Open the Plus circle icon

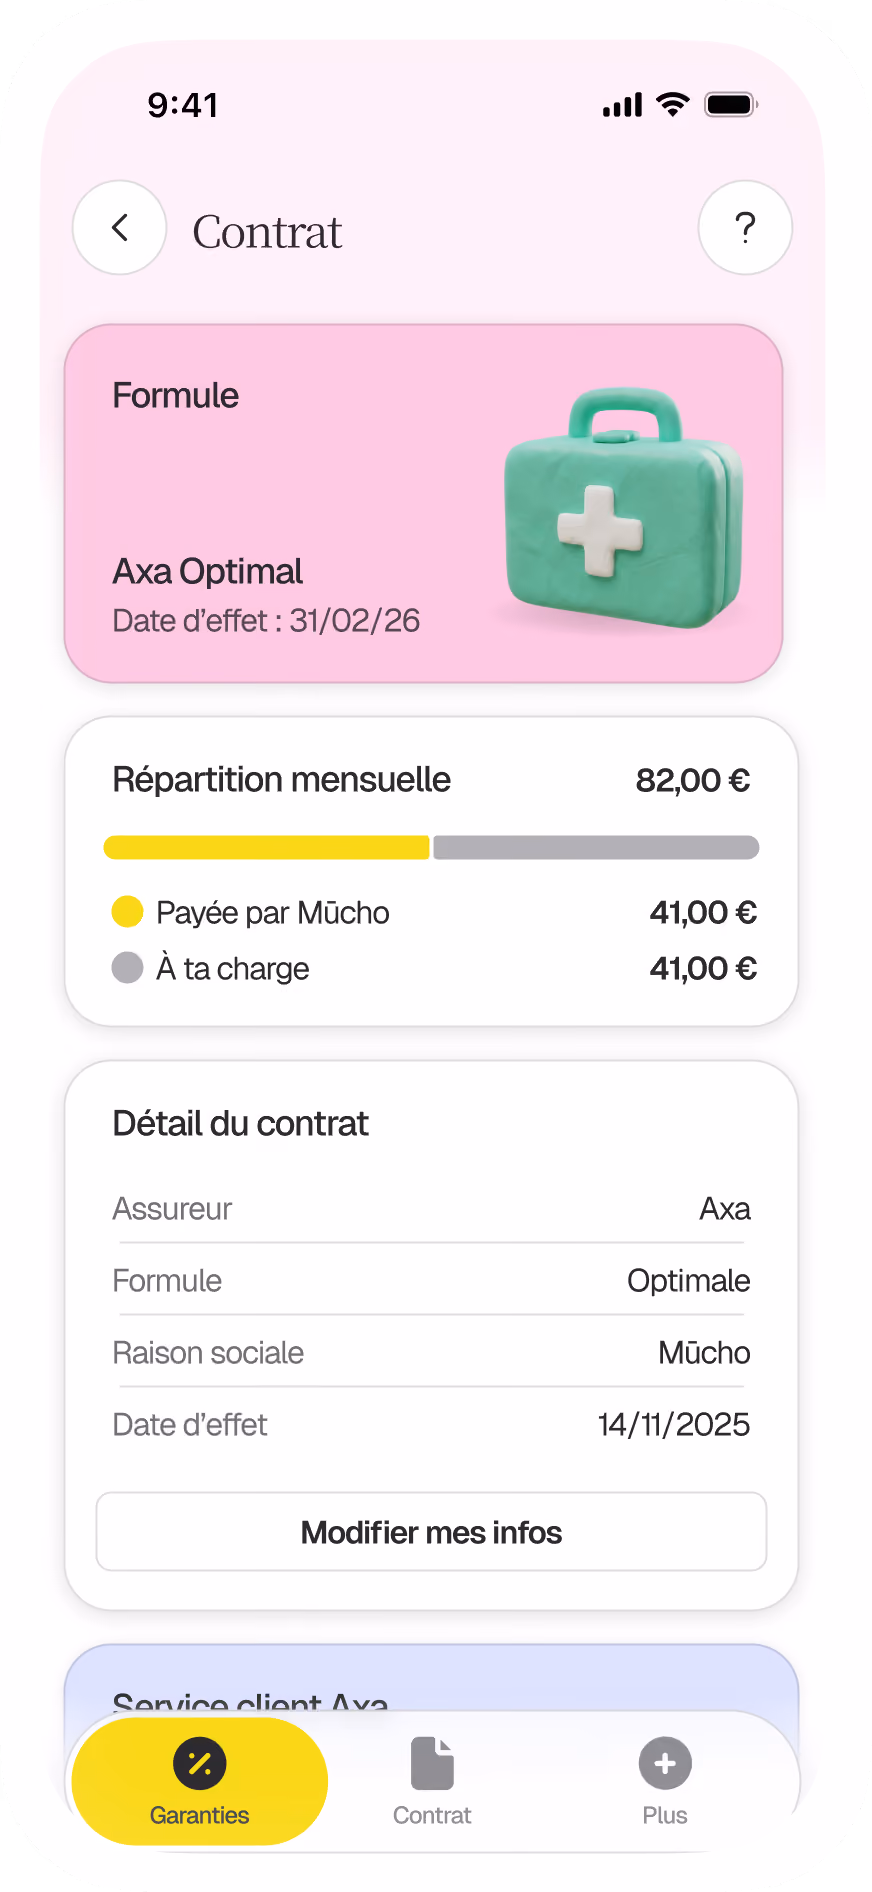click(x=665, y=1763)
